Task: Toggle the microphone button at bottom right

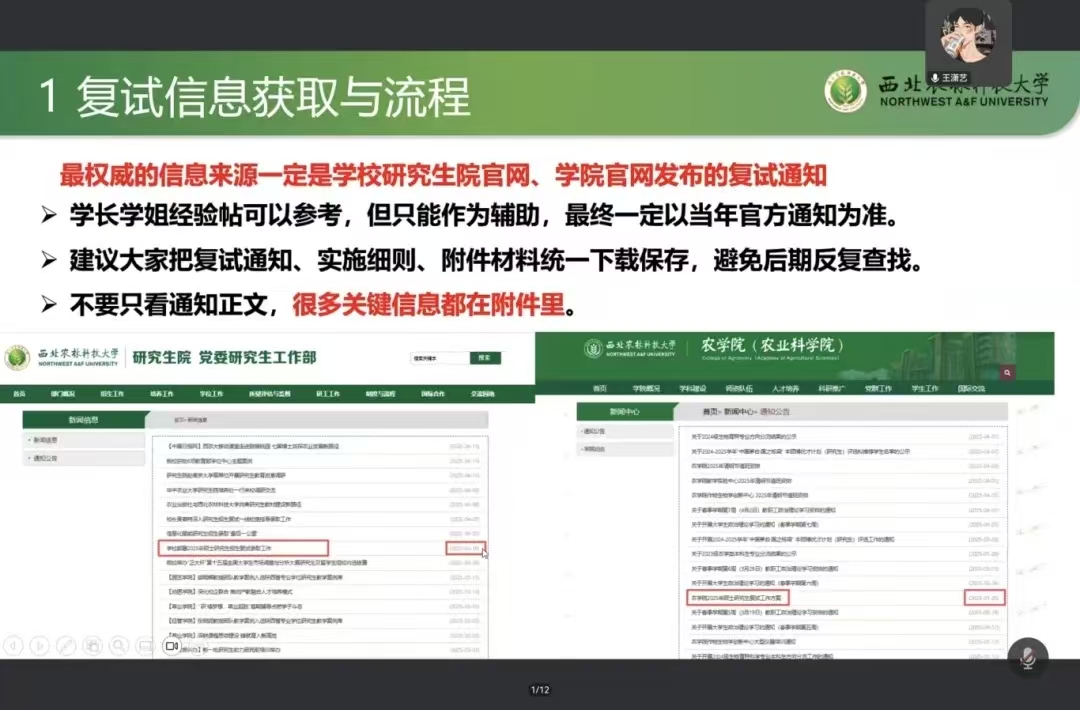Action: [x=1027, y=657]
